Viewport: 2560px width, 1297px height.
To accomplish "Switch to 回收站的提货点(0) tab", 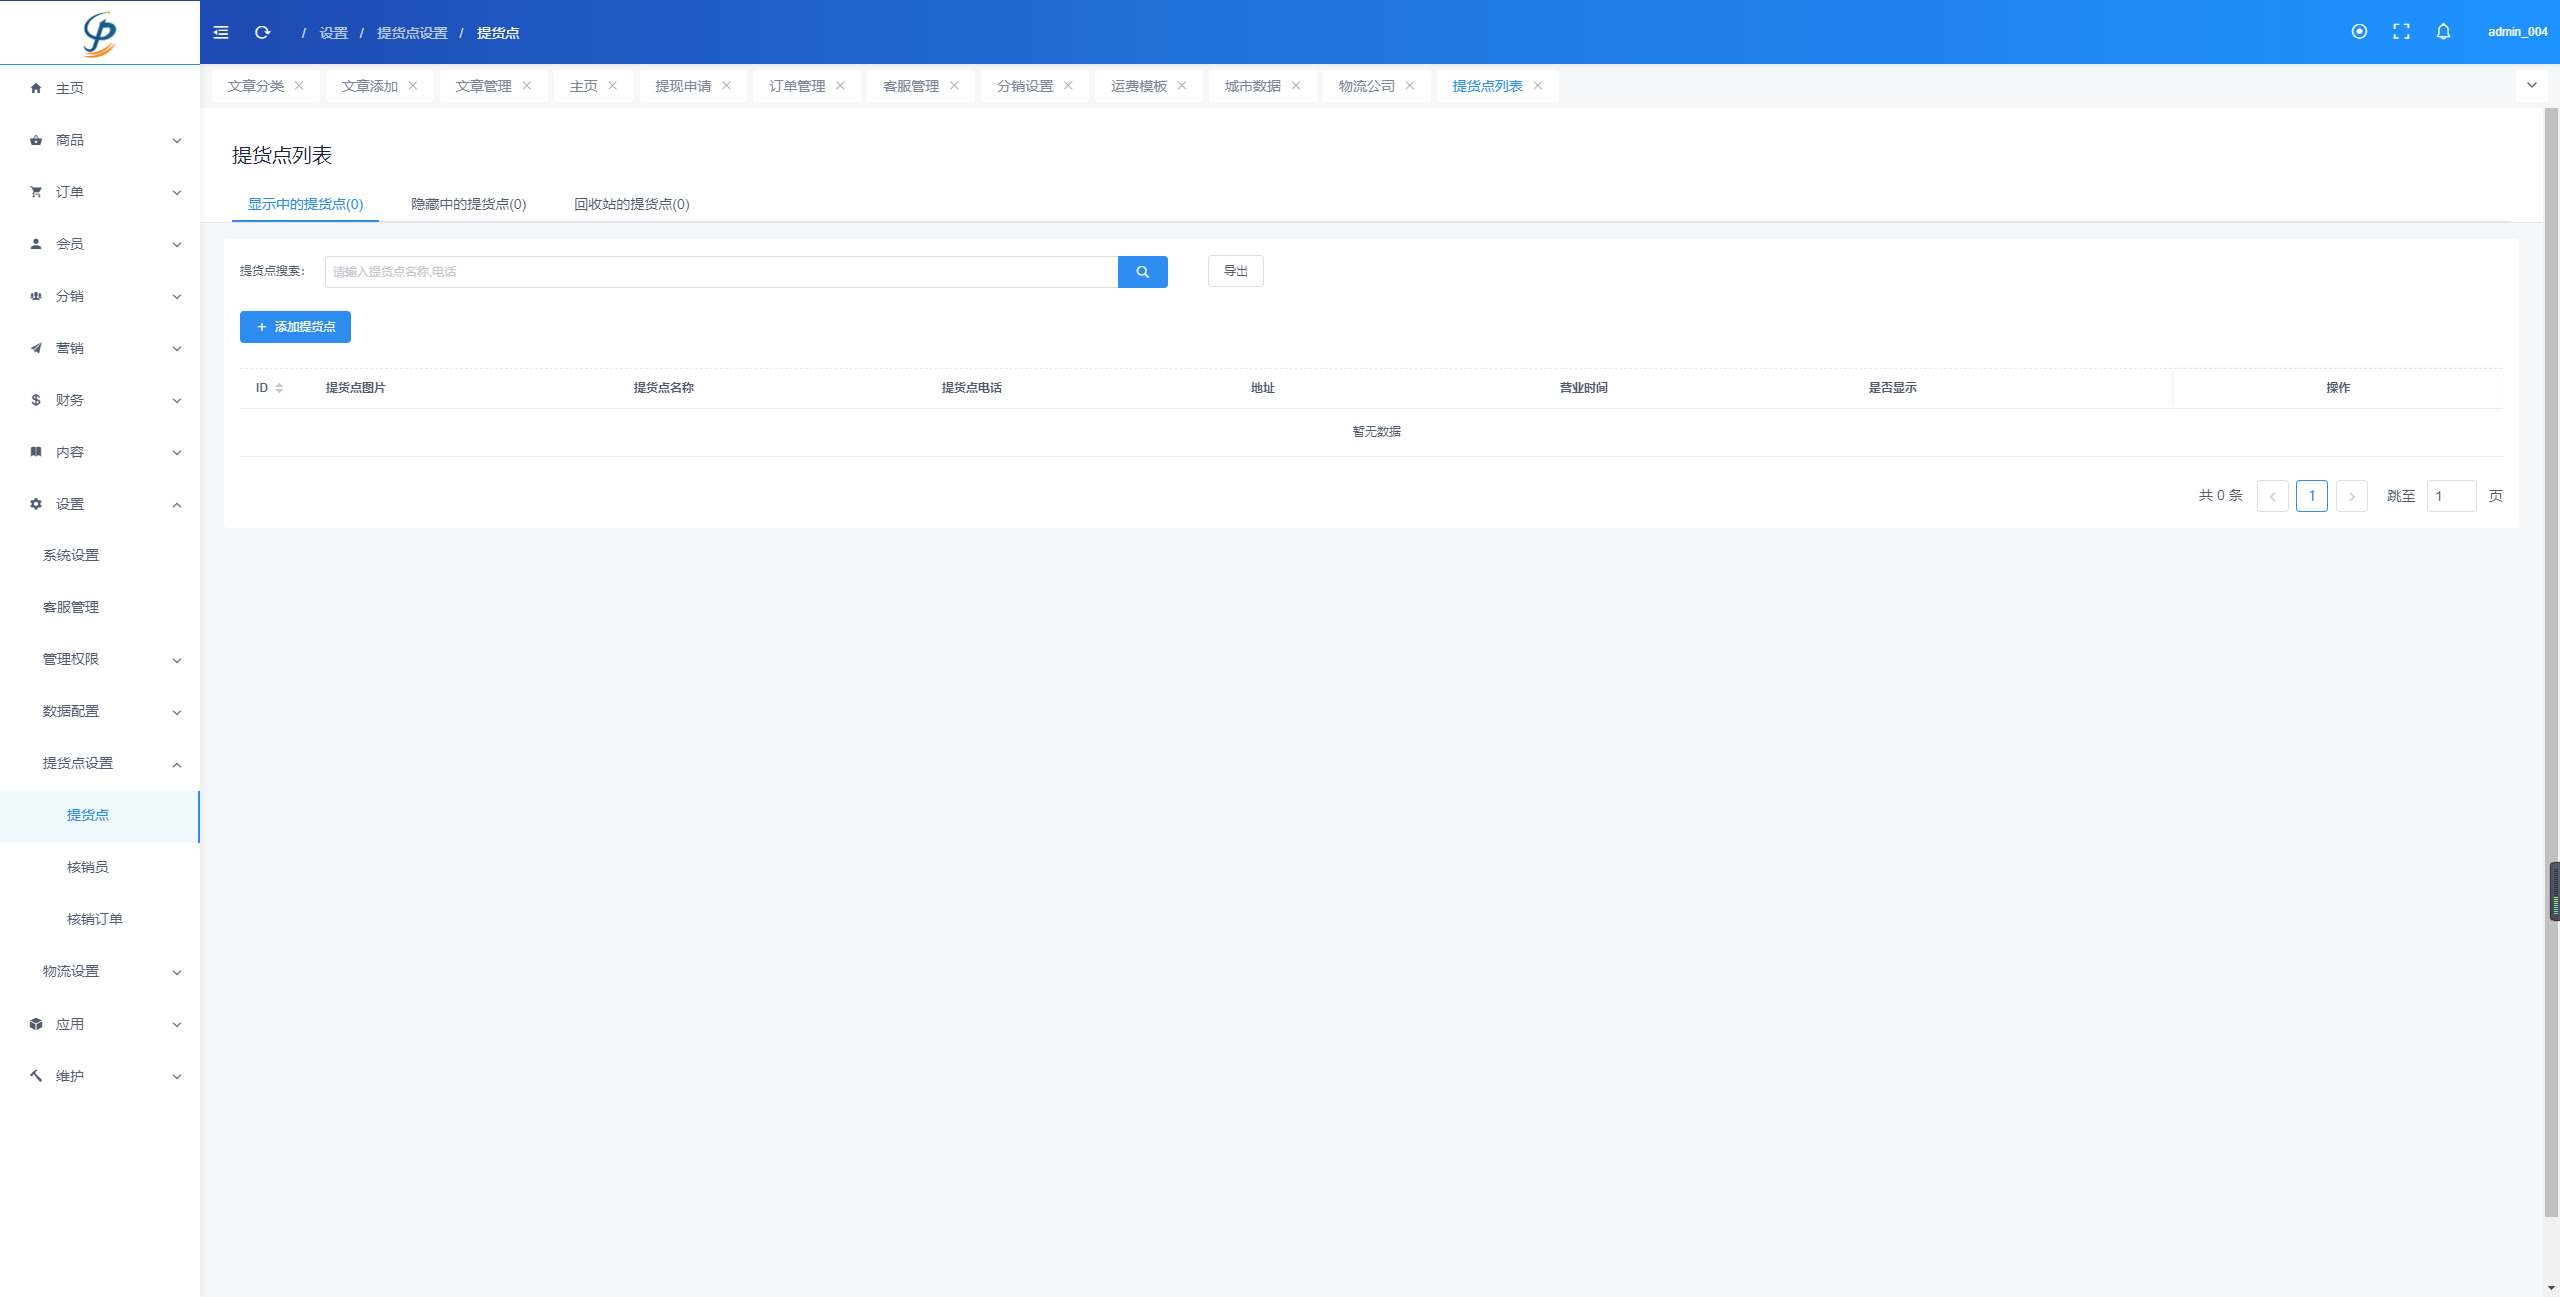I will click(x=631, y=204).
